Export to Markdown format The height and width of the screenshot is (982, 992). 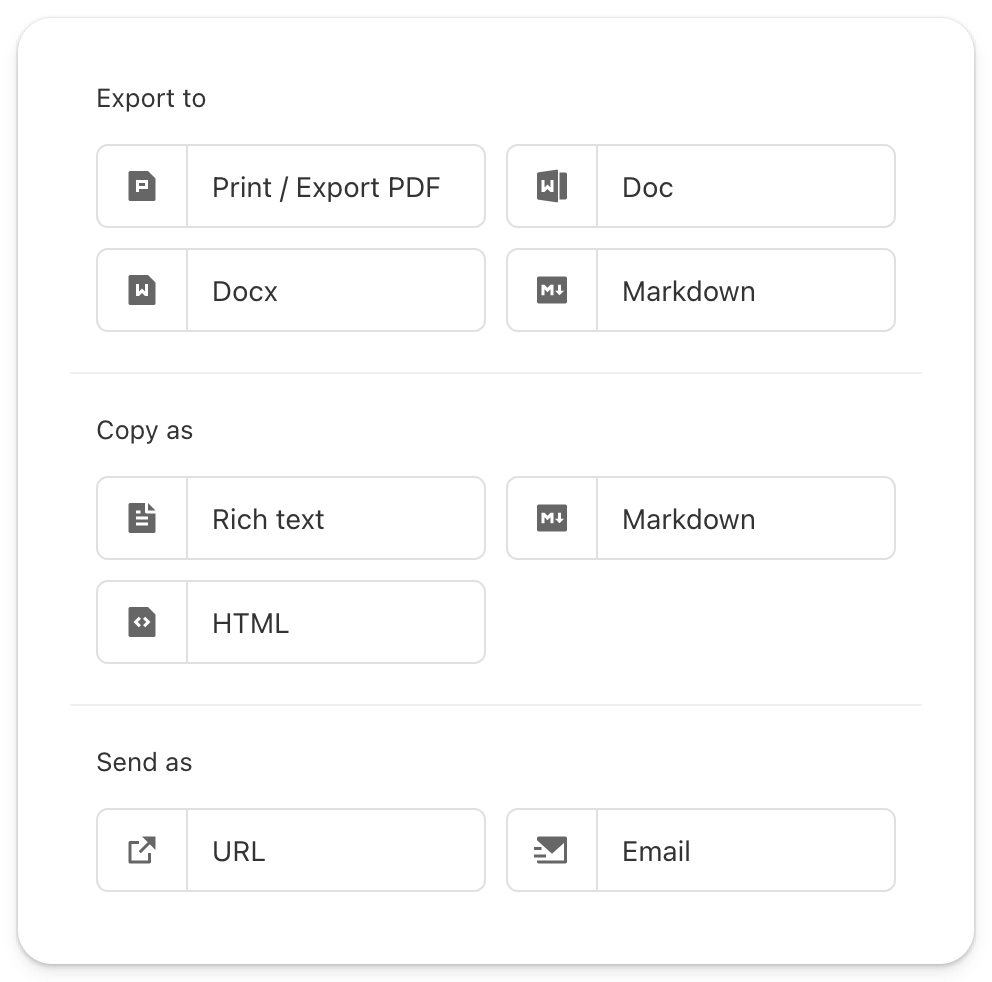(688, 291)
